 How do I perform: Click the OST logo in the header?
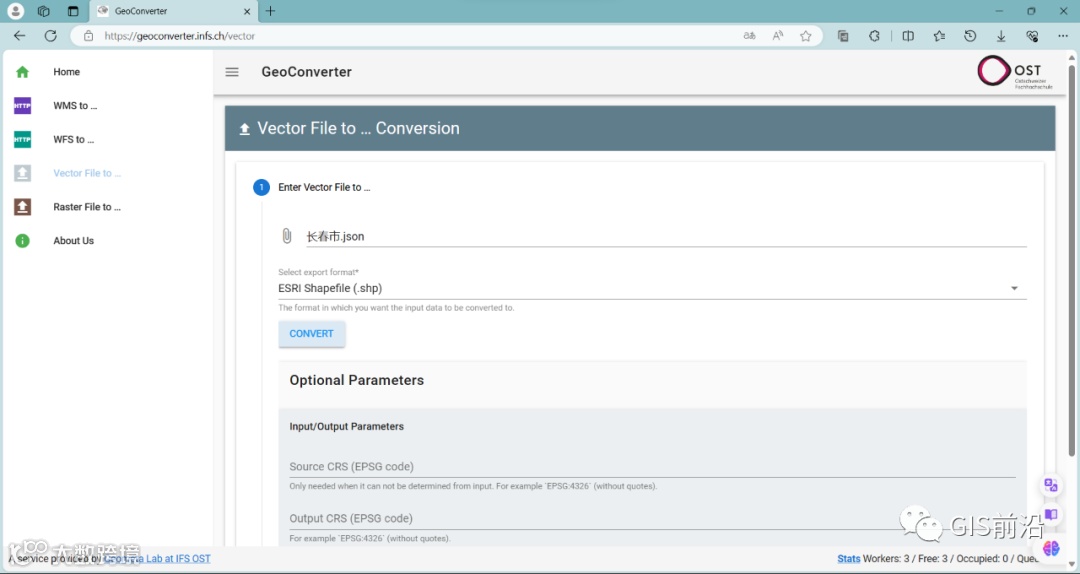(1010, 72)
